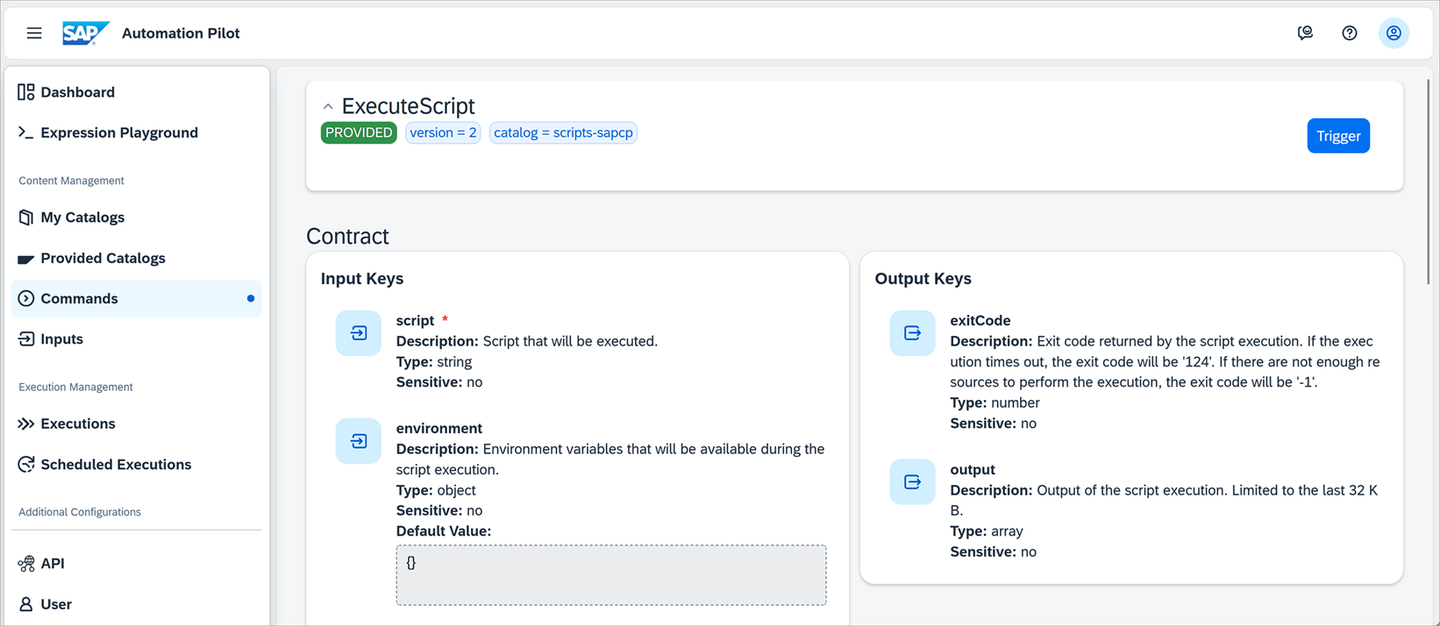This screenshot has width=1440, height=626.
Task: Open the help question mark icon
Action: click(1349, 33)
